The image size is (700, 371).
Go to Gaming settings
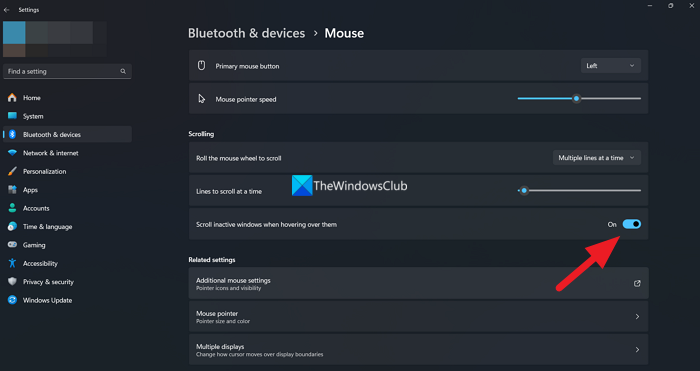(67, 245)
